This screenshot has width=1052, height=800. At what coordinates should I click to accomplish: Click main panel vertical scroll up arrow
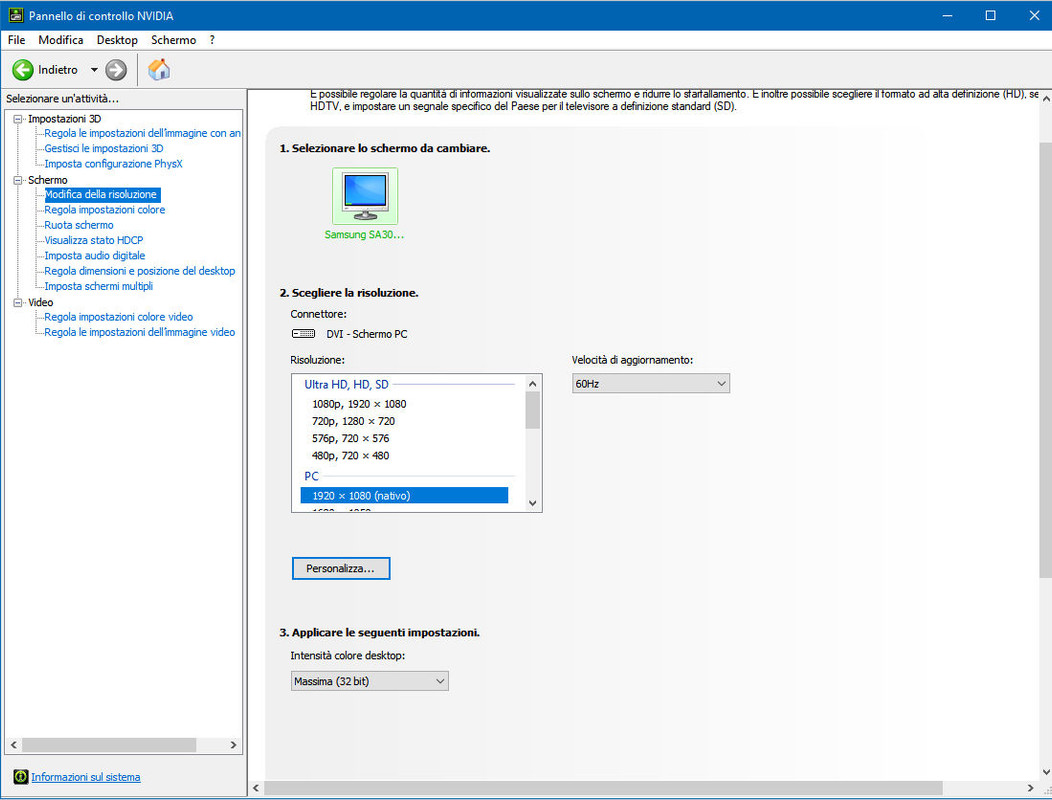point(1045,98)
